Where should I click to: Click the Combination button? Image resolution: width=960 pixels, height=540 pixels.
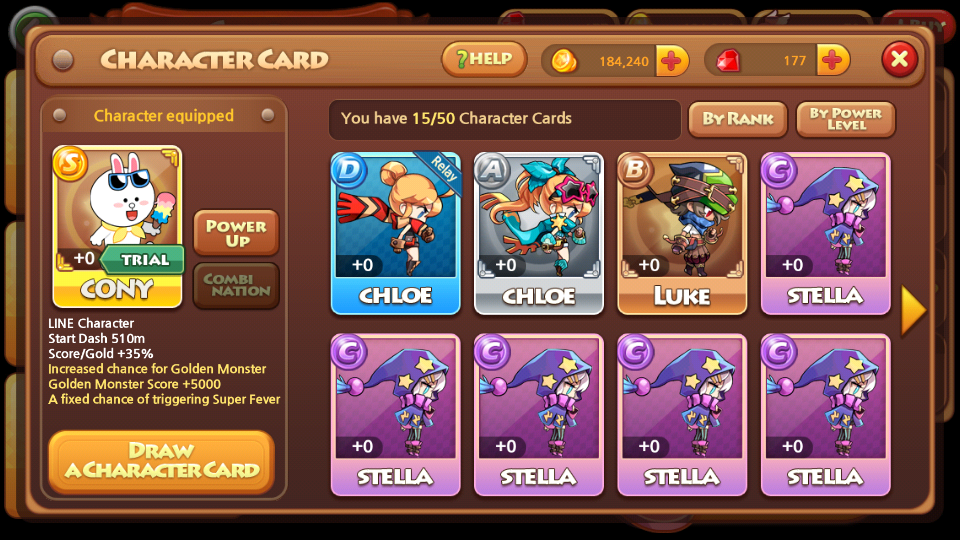point(236,285)
